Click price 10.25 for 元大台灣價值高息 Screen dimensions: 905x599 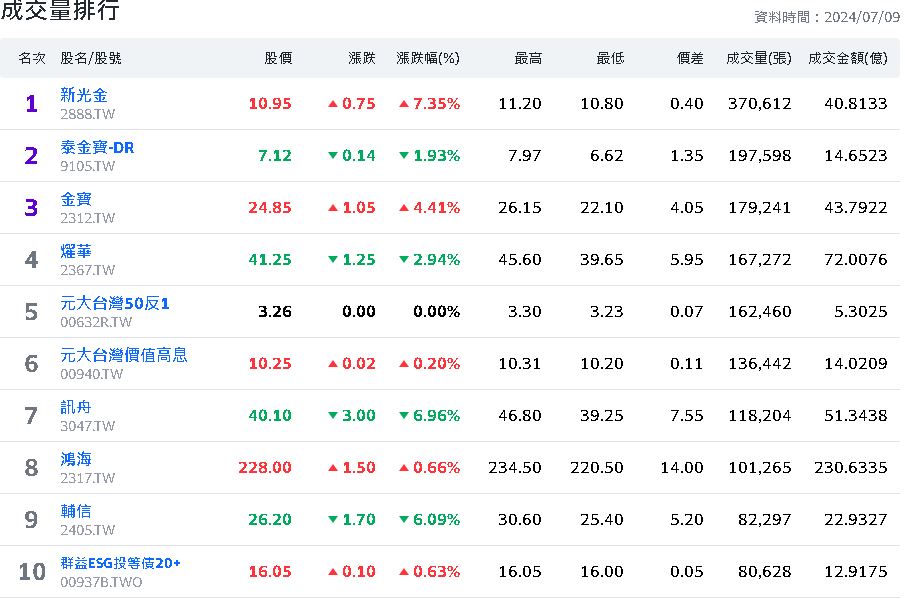[x=270, y=364]
